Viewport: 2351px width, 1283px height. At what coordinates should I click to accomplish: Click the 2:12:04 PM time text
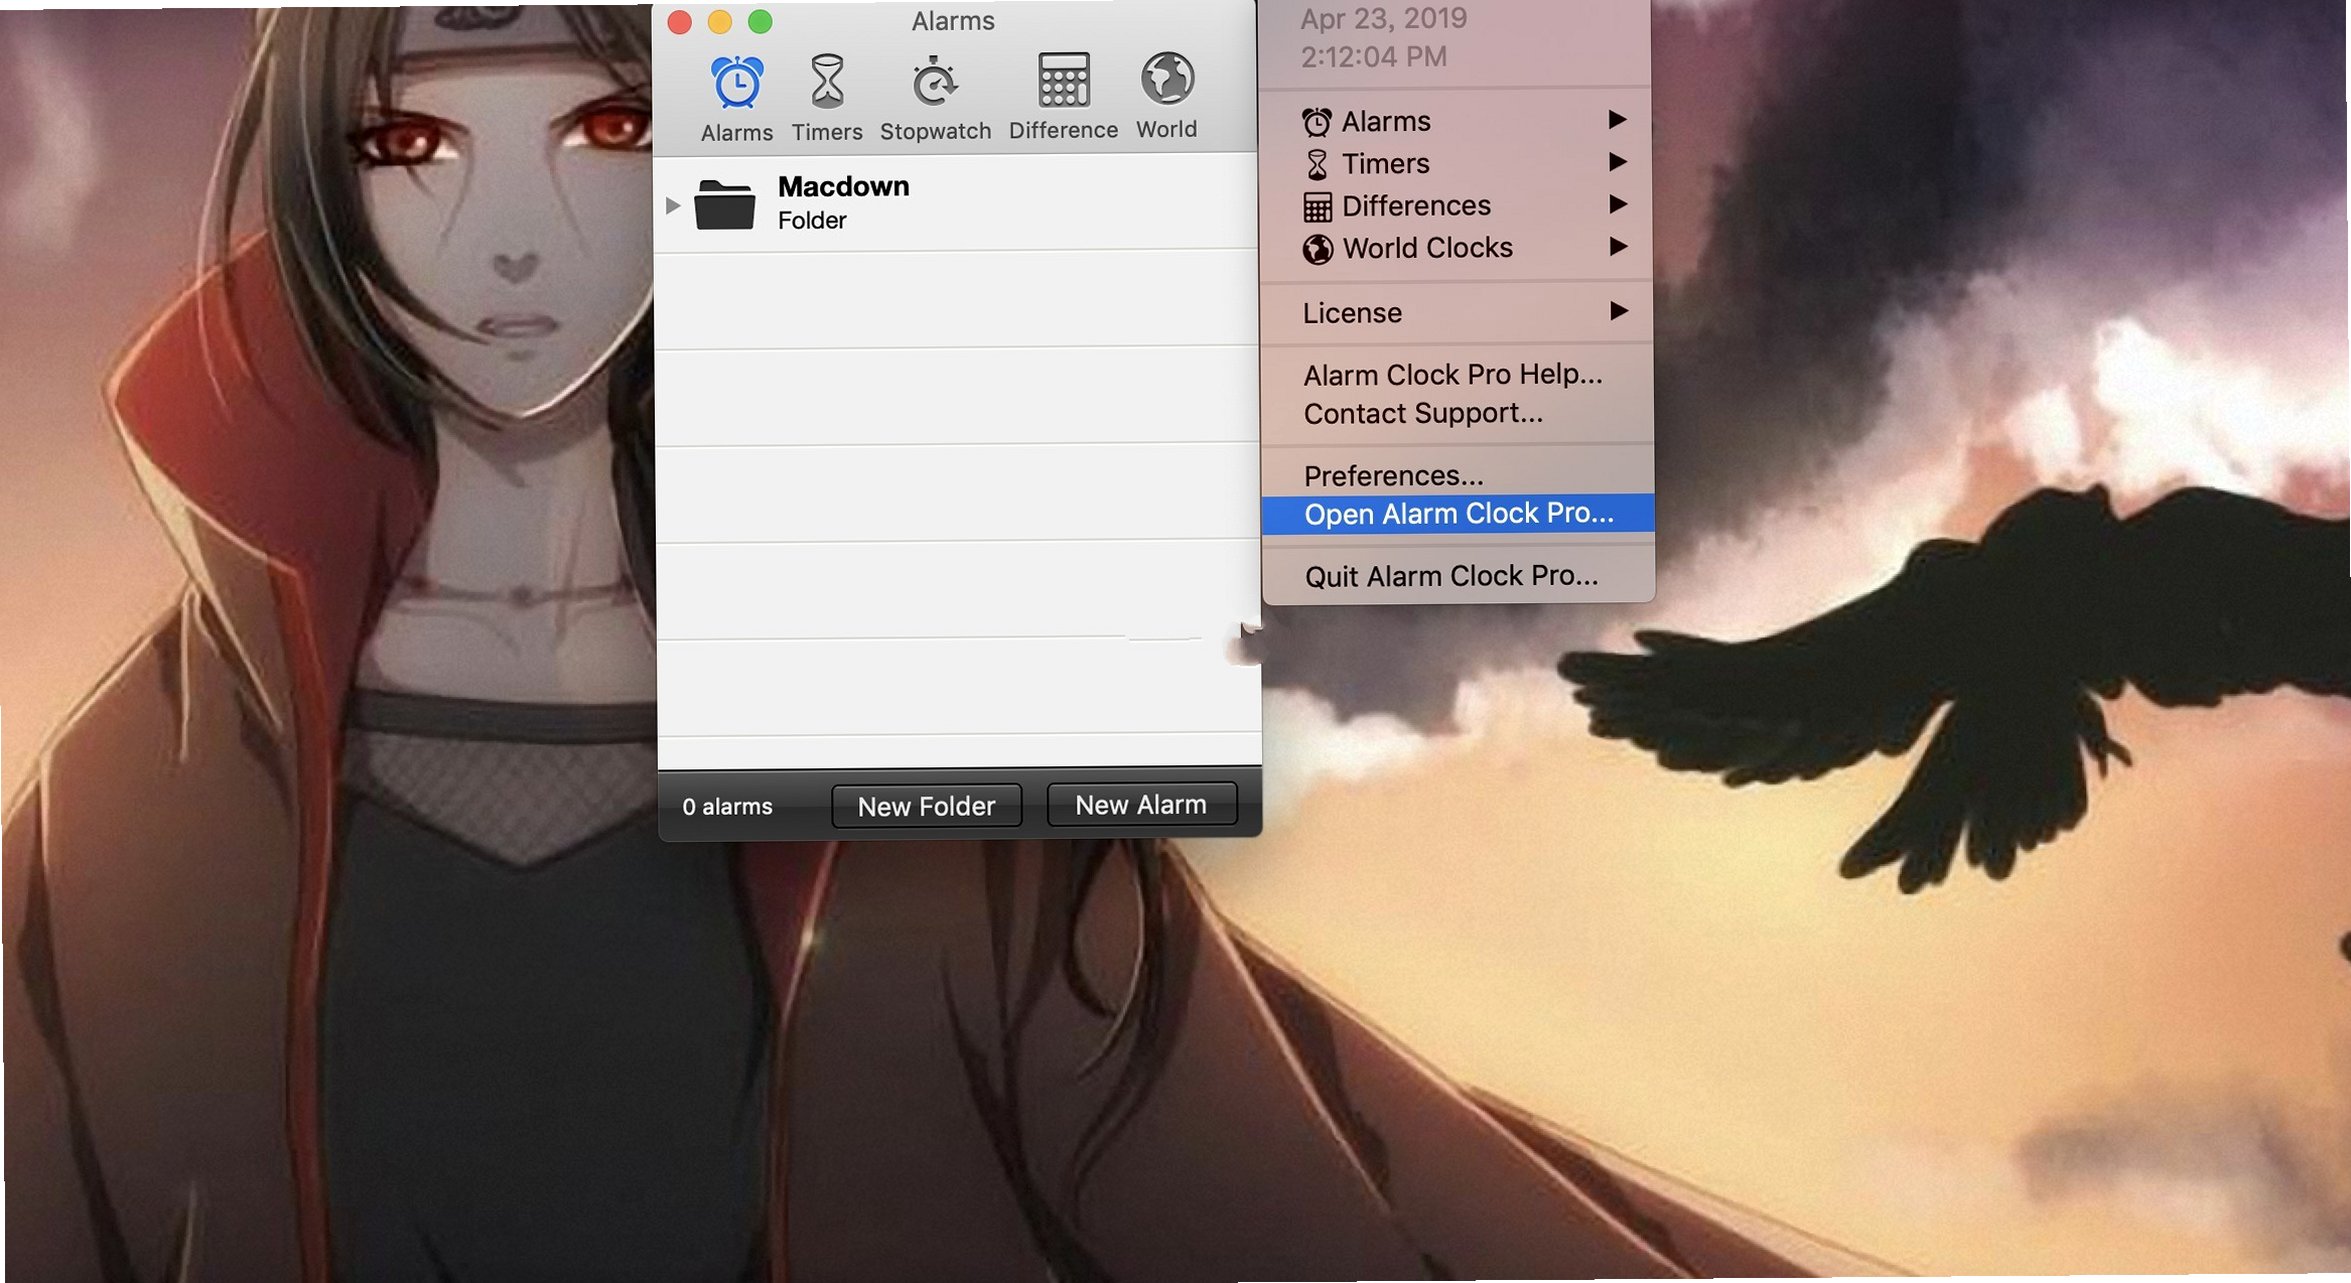coord(1373,57)
